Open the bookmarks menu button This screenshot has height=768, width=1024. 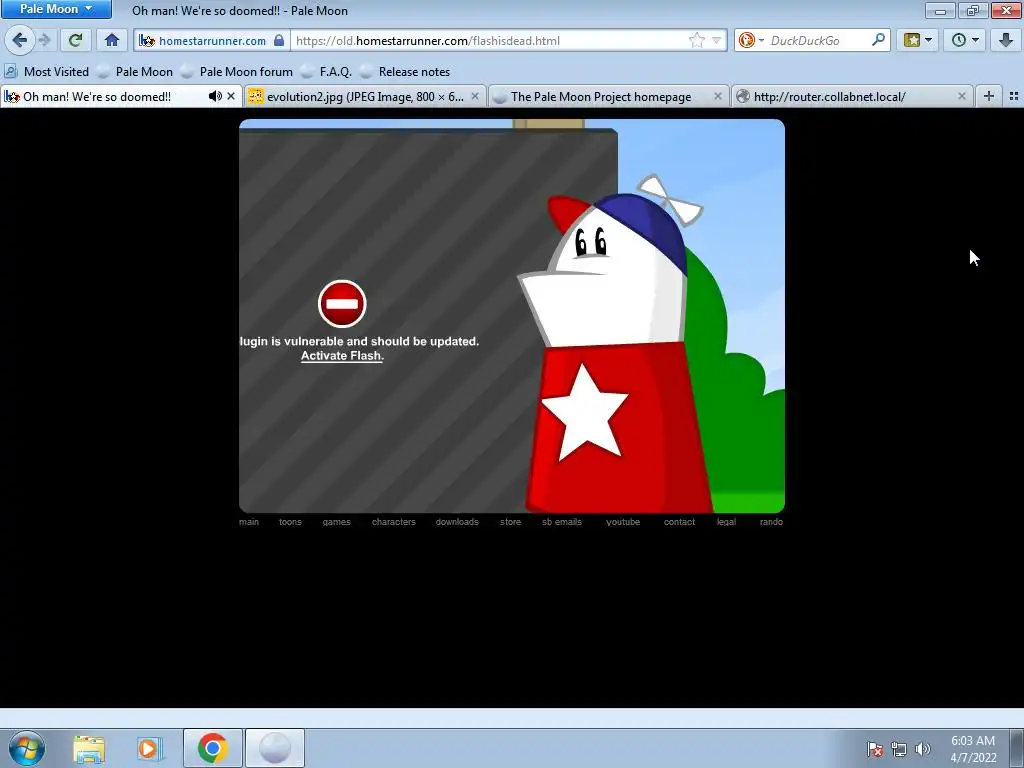(918, 40)
